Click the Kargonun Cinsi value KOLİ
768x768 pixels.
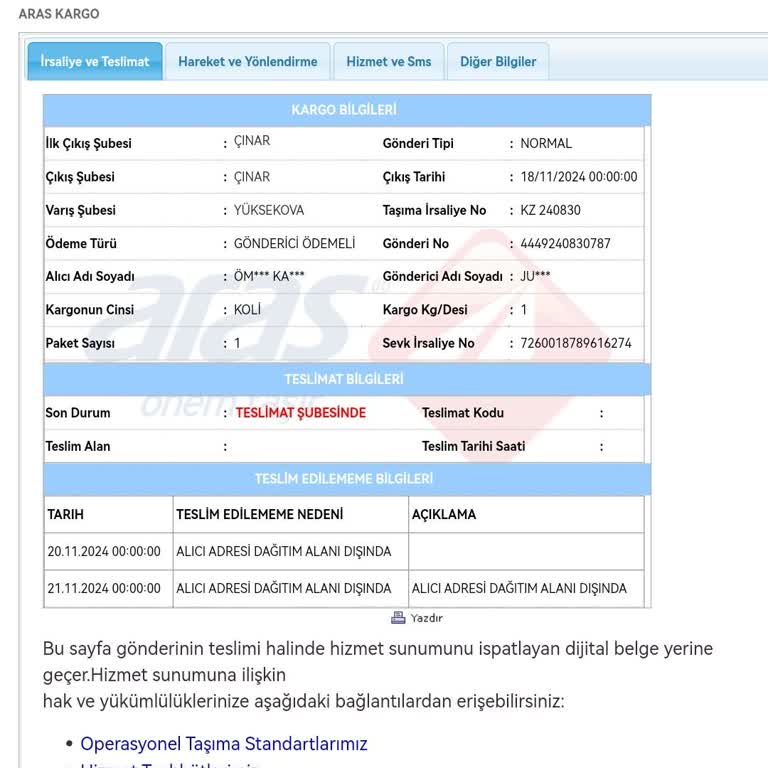point(247,310)
